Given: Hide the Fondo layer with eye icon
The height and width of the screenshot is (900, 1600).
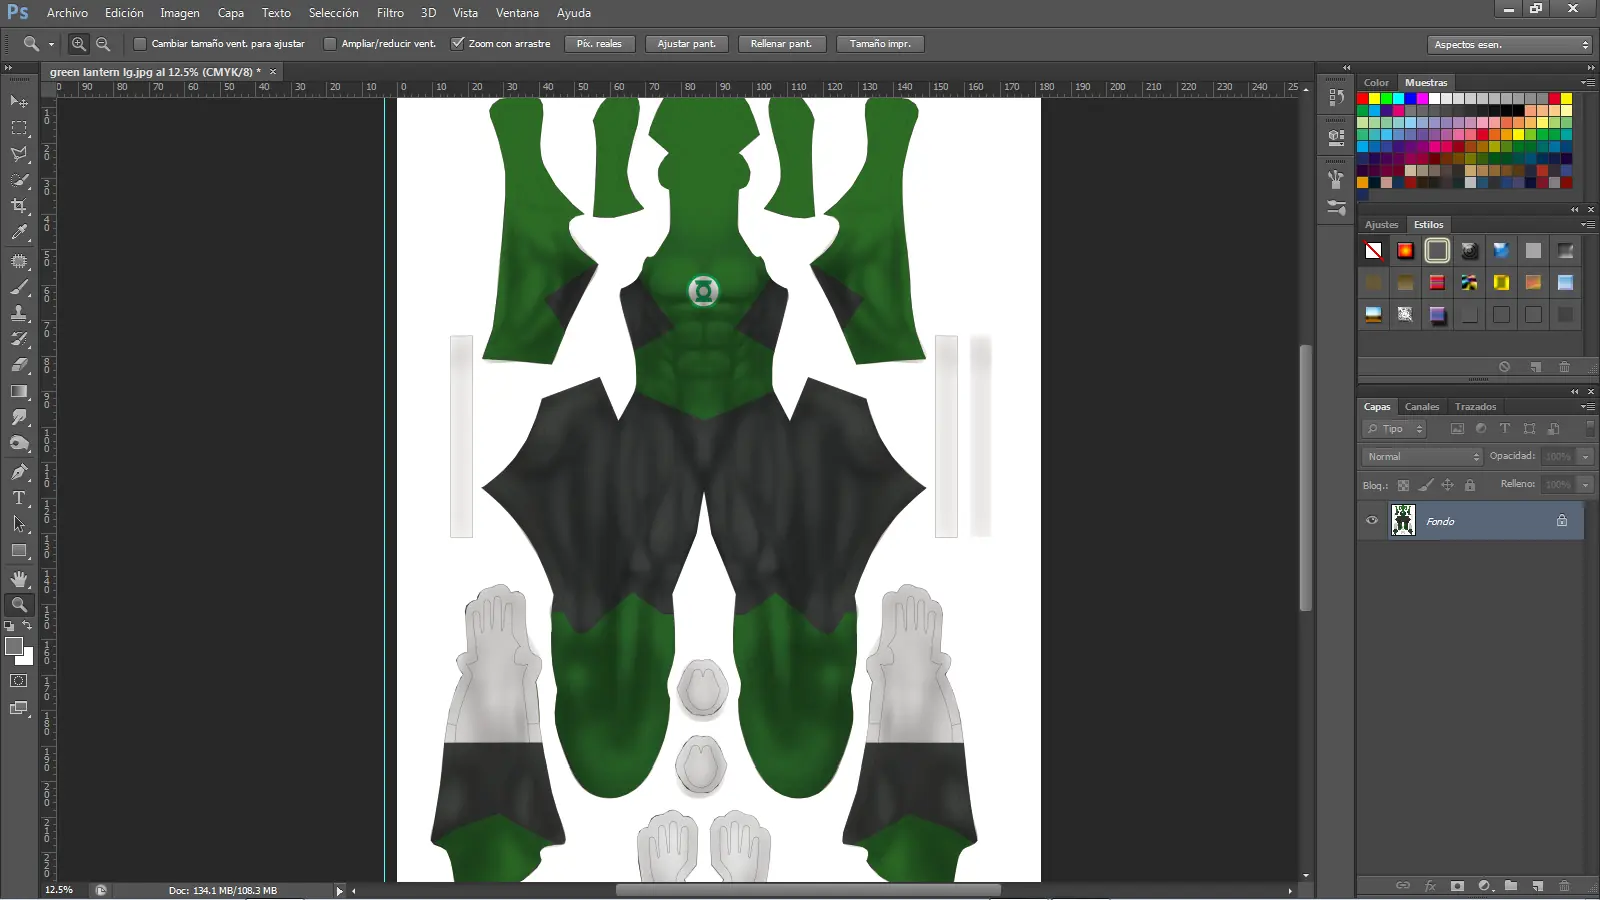Looking at the screenshot, I should pos(1372,521).
